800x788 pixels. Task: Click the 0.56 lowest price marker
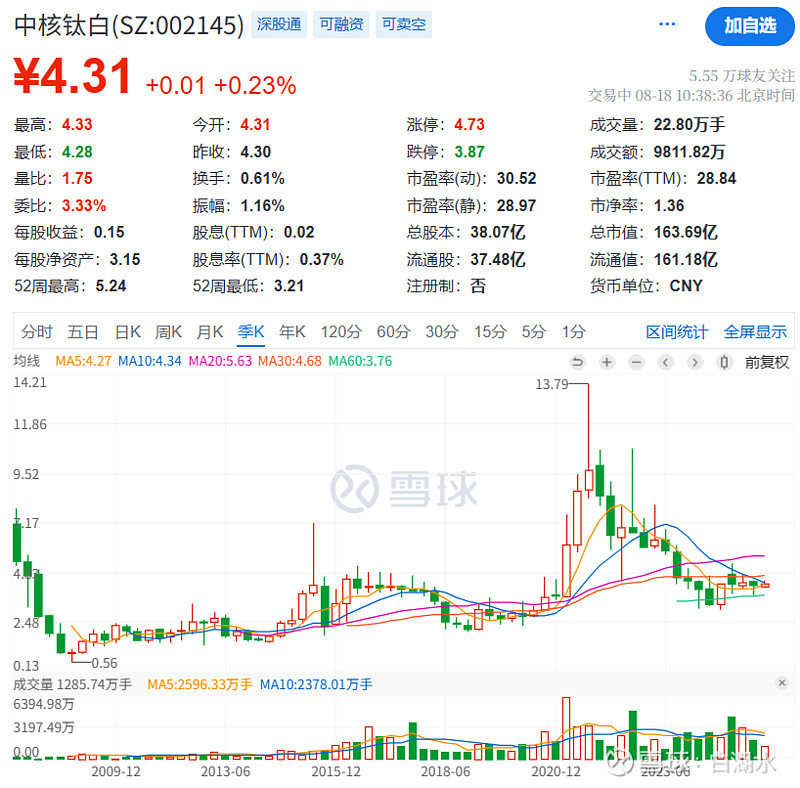point(104,663)
